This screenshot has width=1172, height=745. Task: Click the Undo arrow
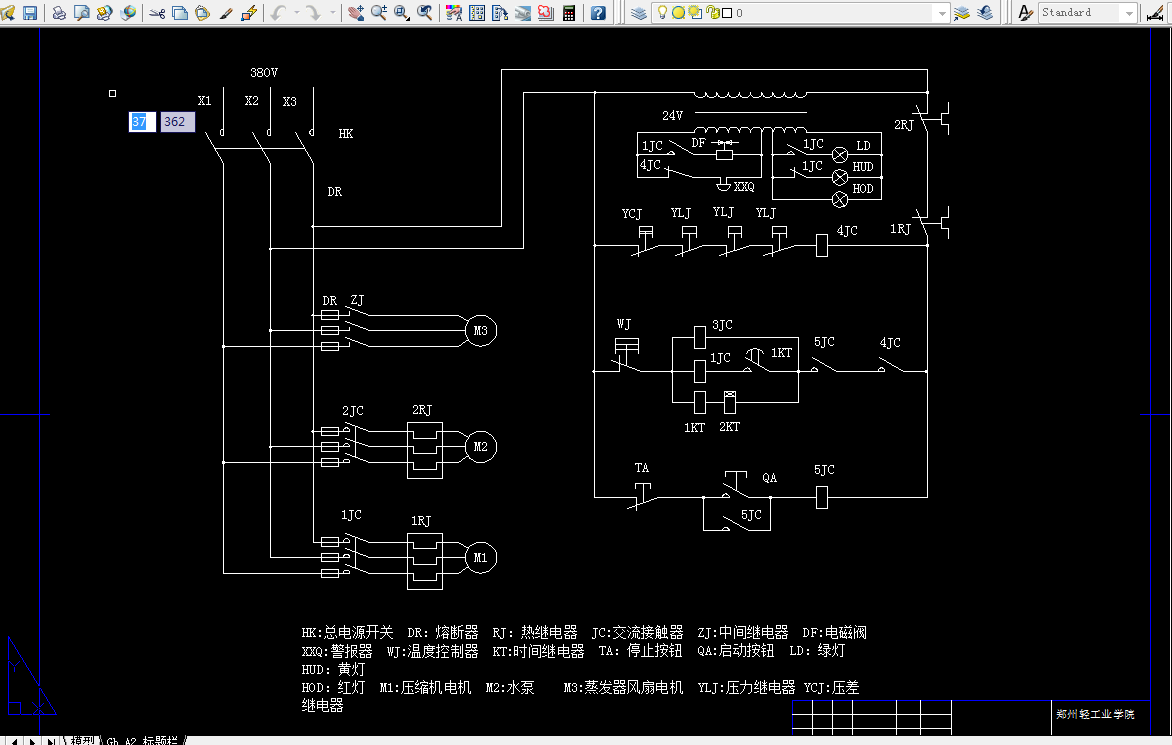point(278,13)
